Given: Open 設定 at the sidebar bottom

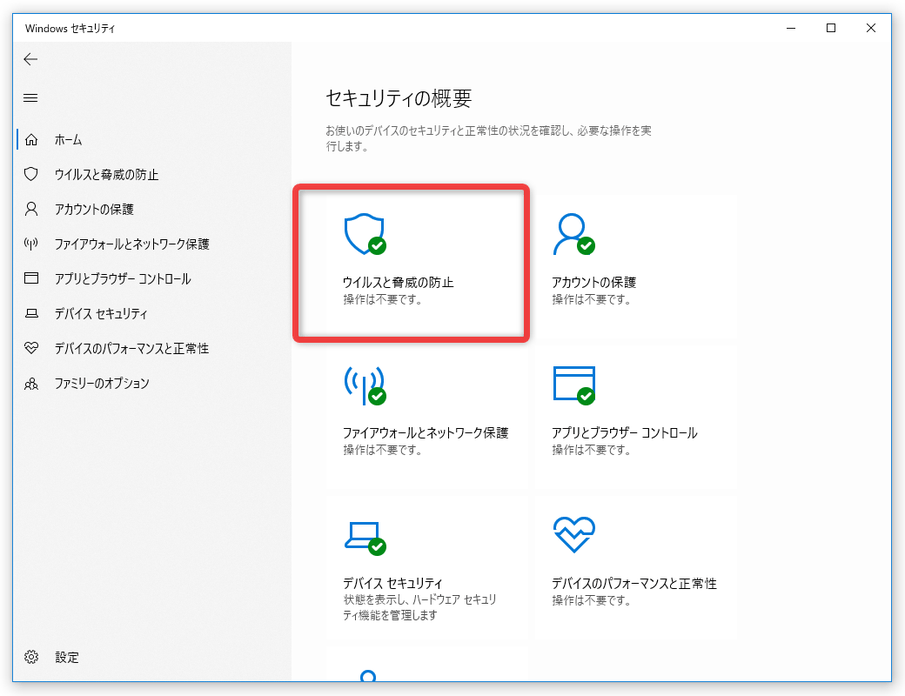Looking at the screenshot, I should [x=67, y=657].
